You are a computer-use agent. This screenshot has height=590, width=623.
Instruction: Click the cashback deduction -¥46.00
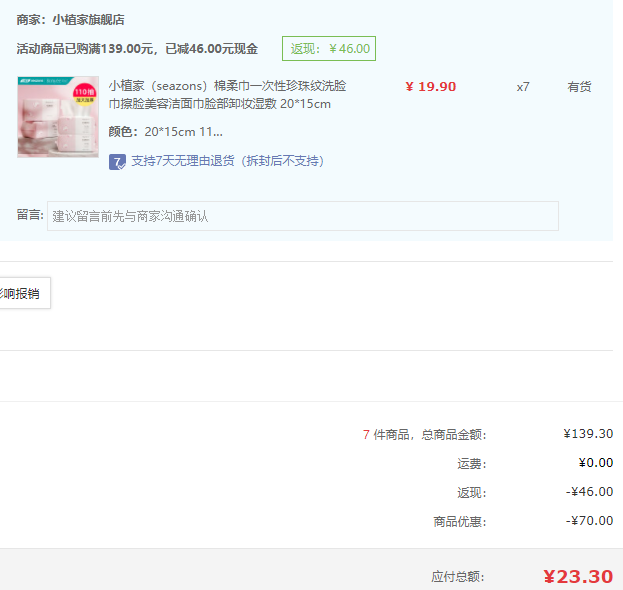click(589, 492)
